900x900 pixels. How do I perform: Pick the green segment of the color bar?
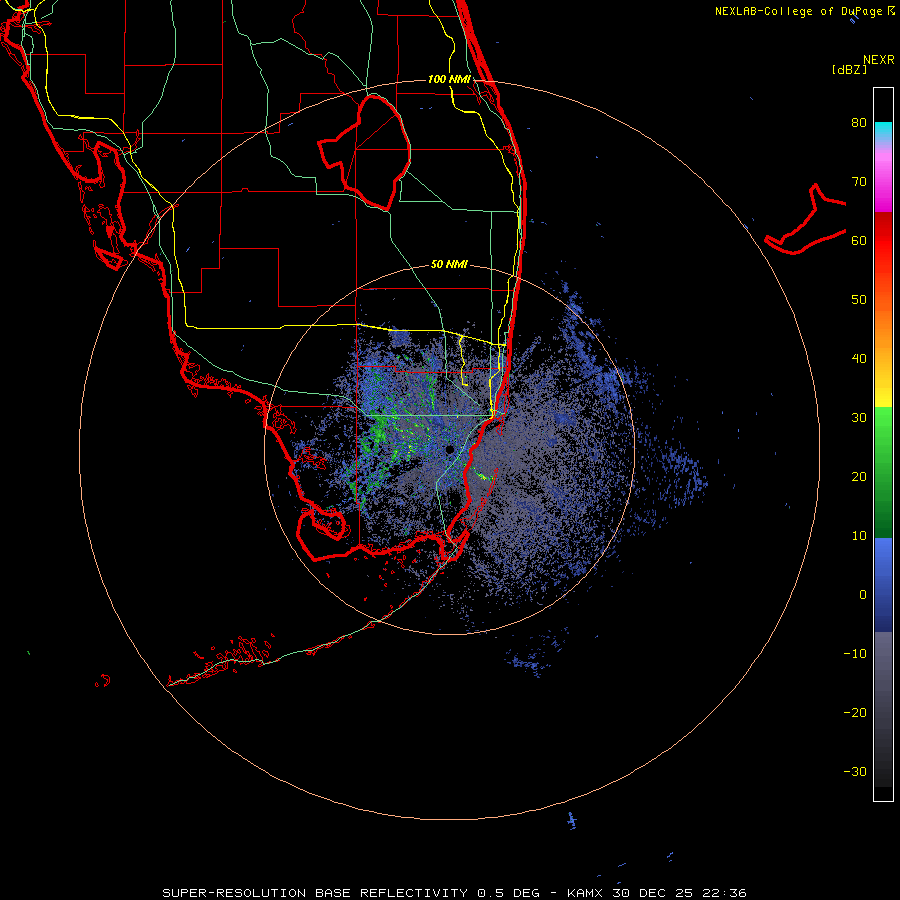[883, 472]
